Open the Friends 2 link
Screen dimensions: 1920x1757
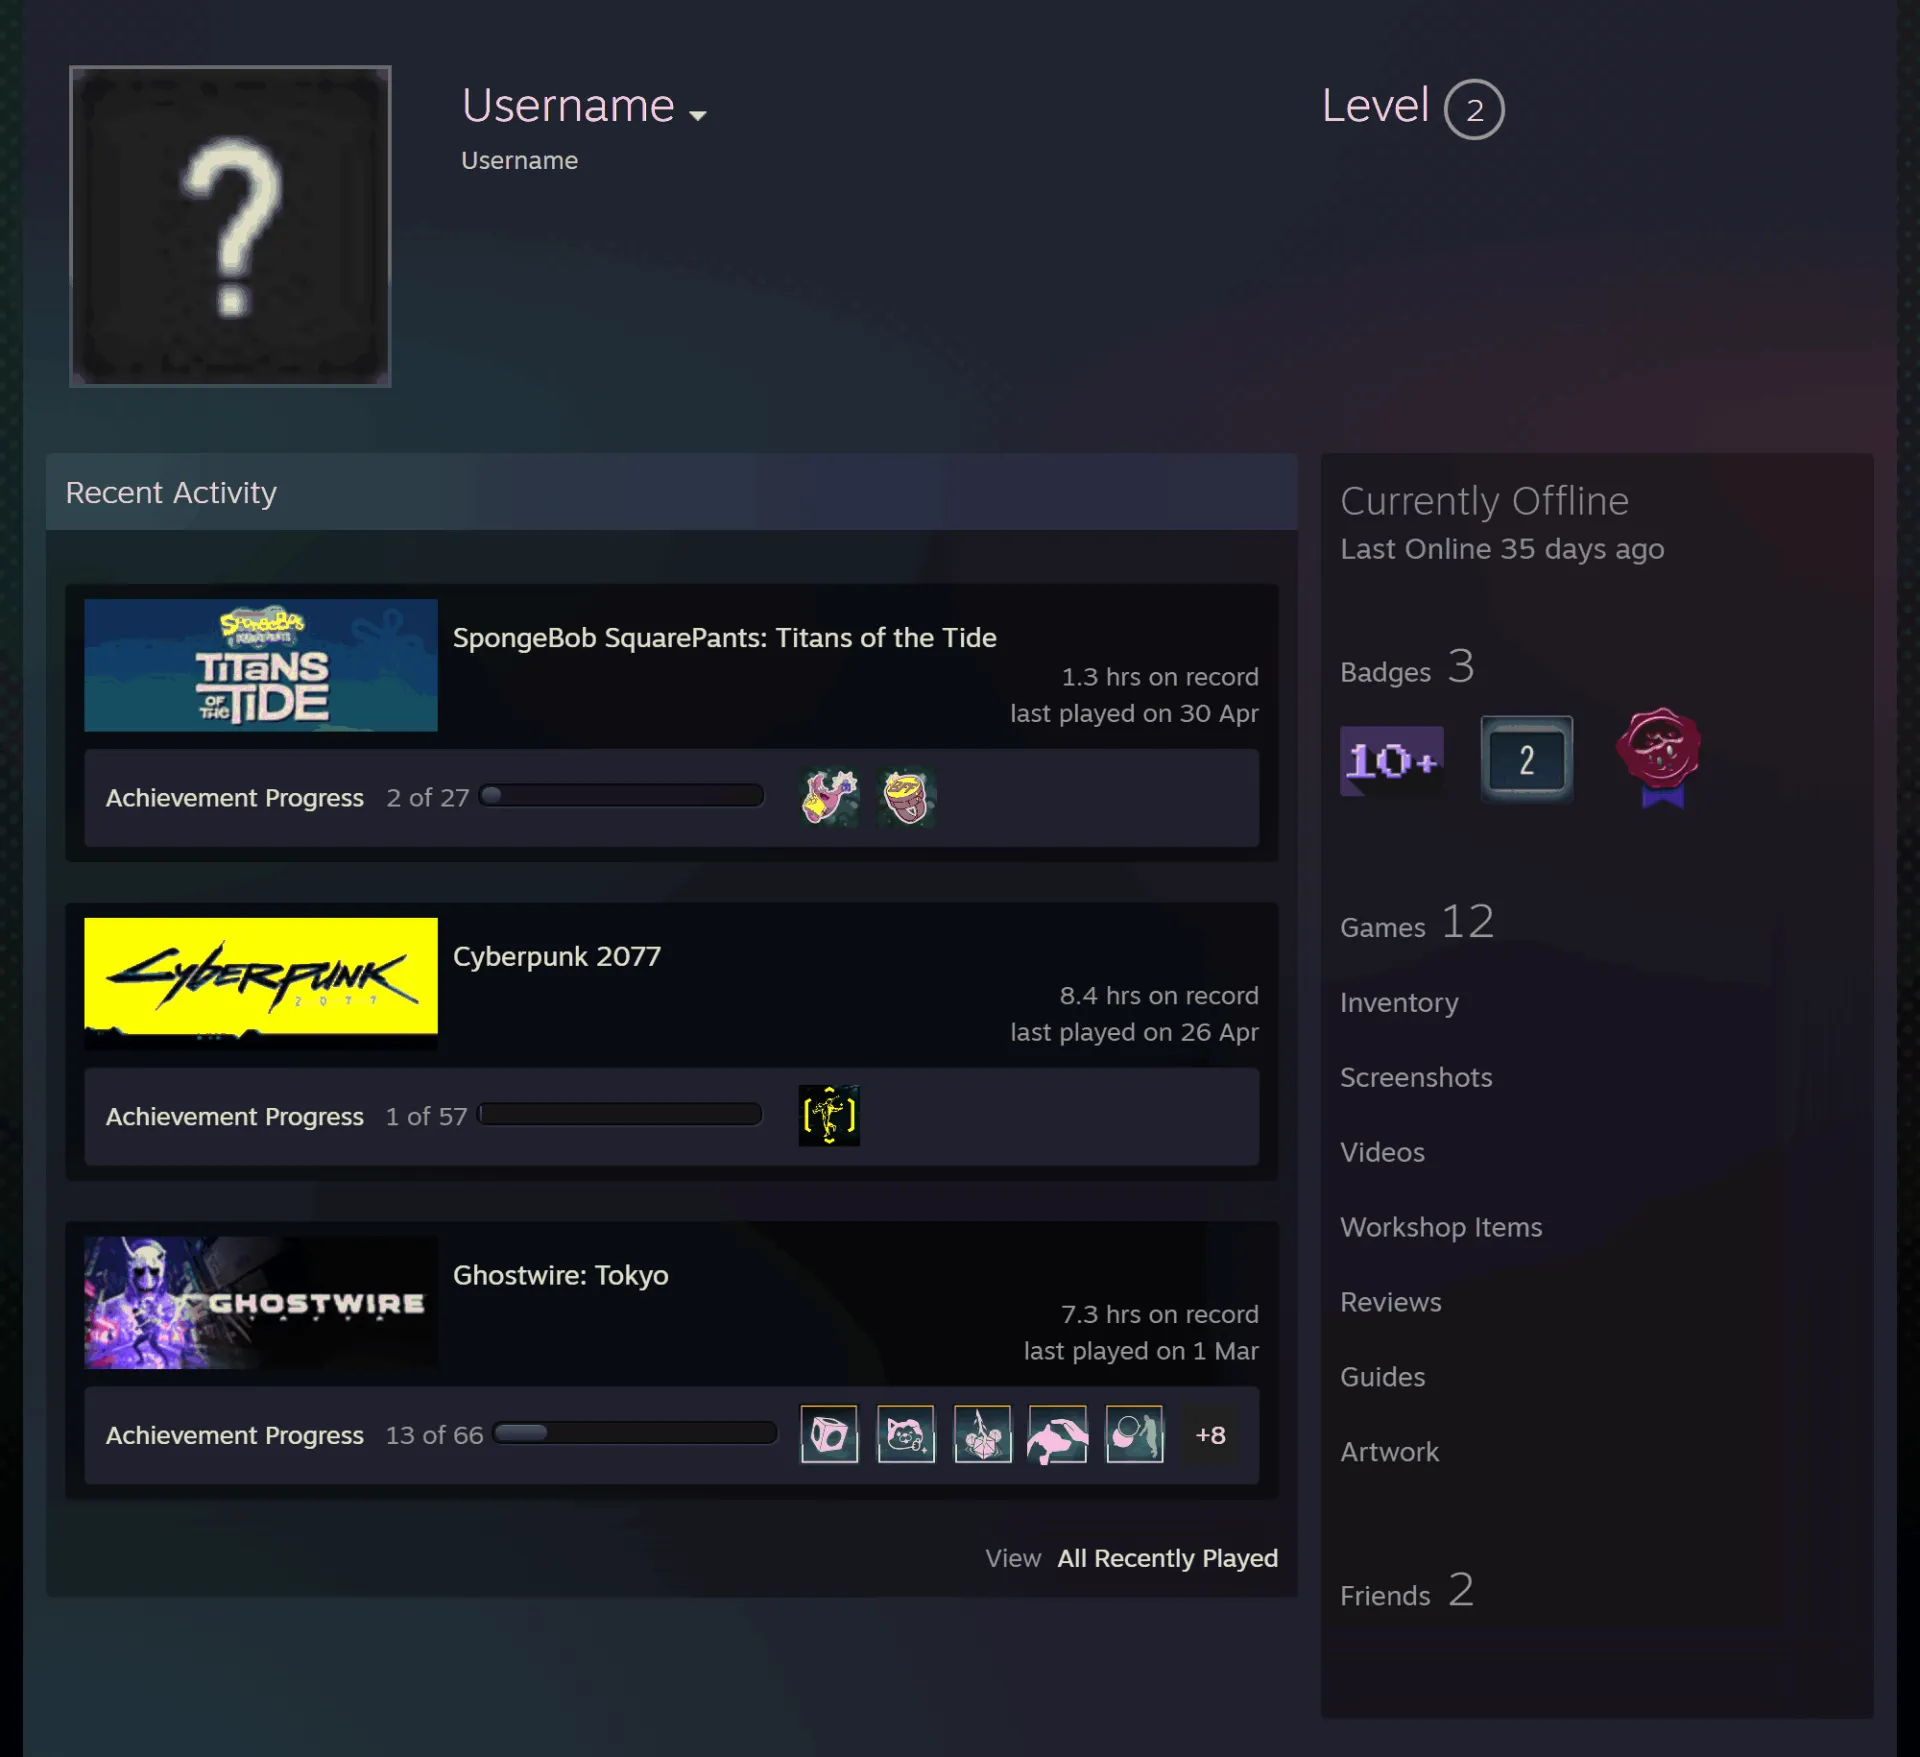(x=1407, y=1591)
